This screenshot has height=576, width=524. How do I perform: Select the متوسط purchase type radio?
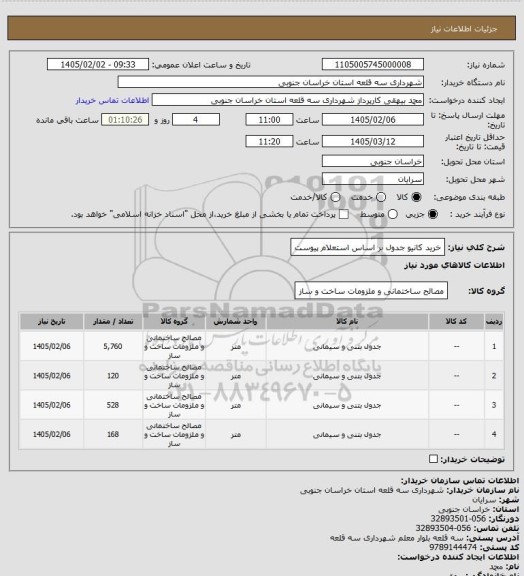coord(393,214)
